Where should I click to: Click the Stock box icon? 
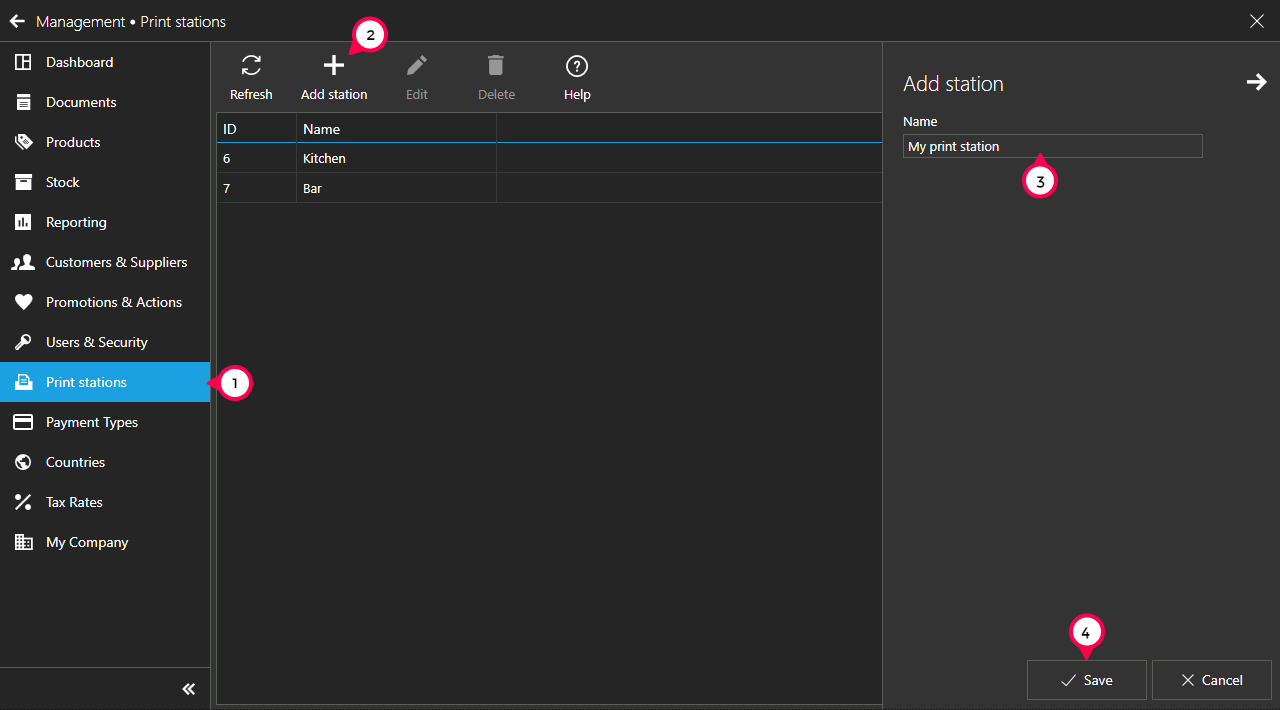coord(23,182)
